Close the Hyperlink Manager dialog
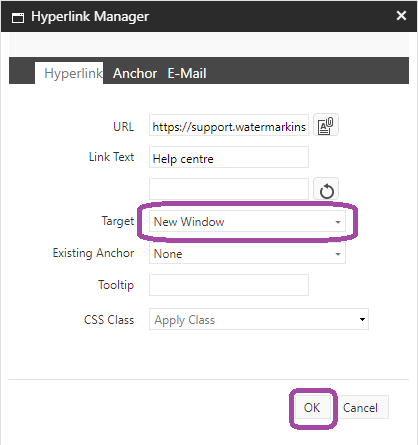Screen dimensions: 418x445 coord(401,16)
